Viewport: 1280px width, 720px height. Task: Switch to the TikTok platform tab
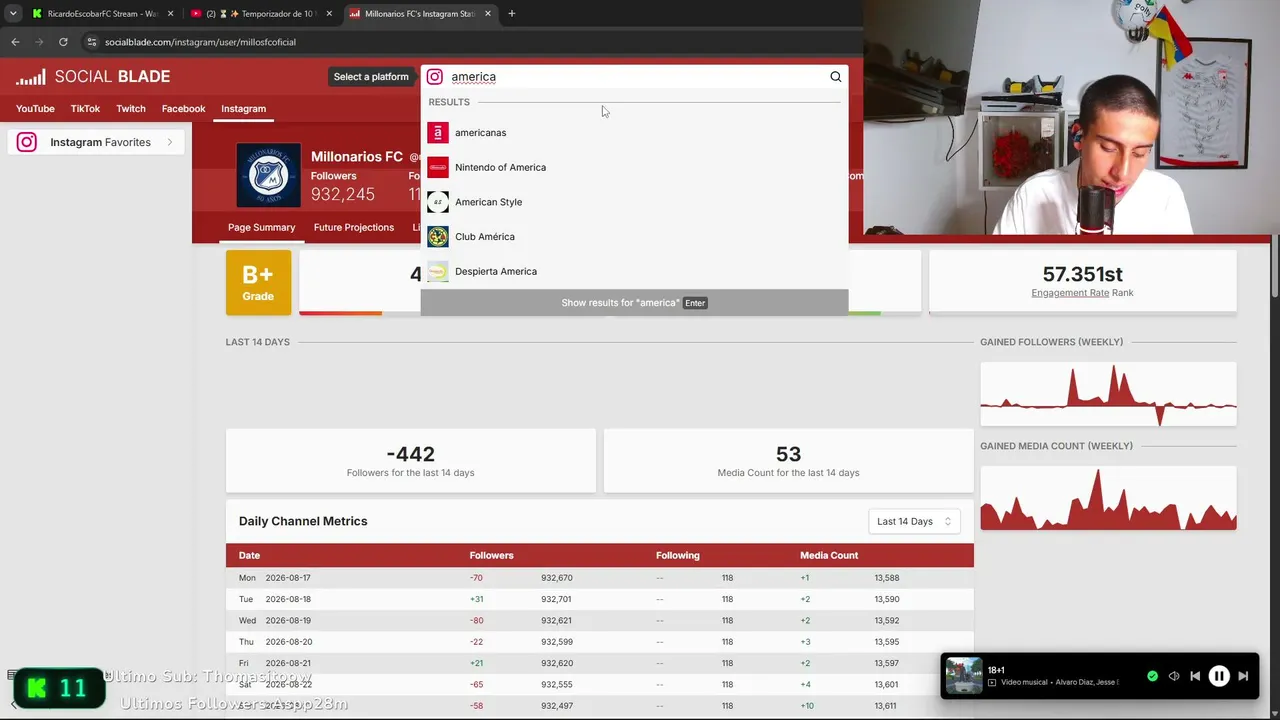[x=85, y=108]
